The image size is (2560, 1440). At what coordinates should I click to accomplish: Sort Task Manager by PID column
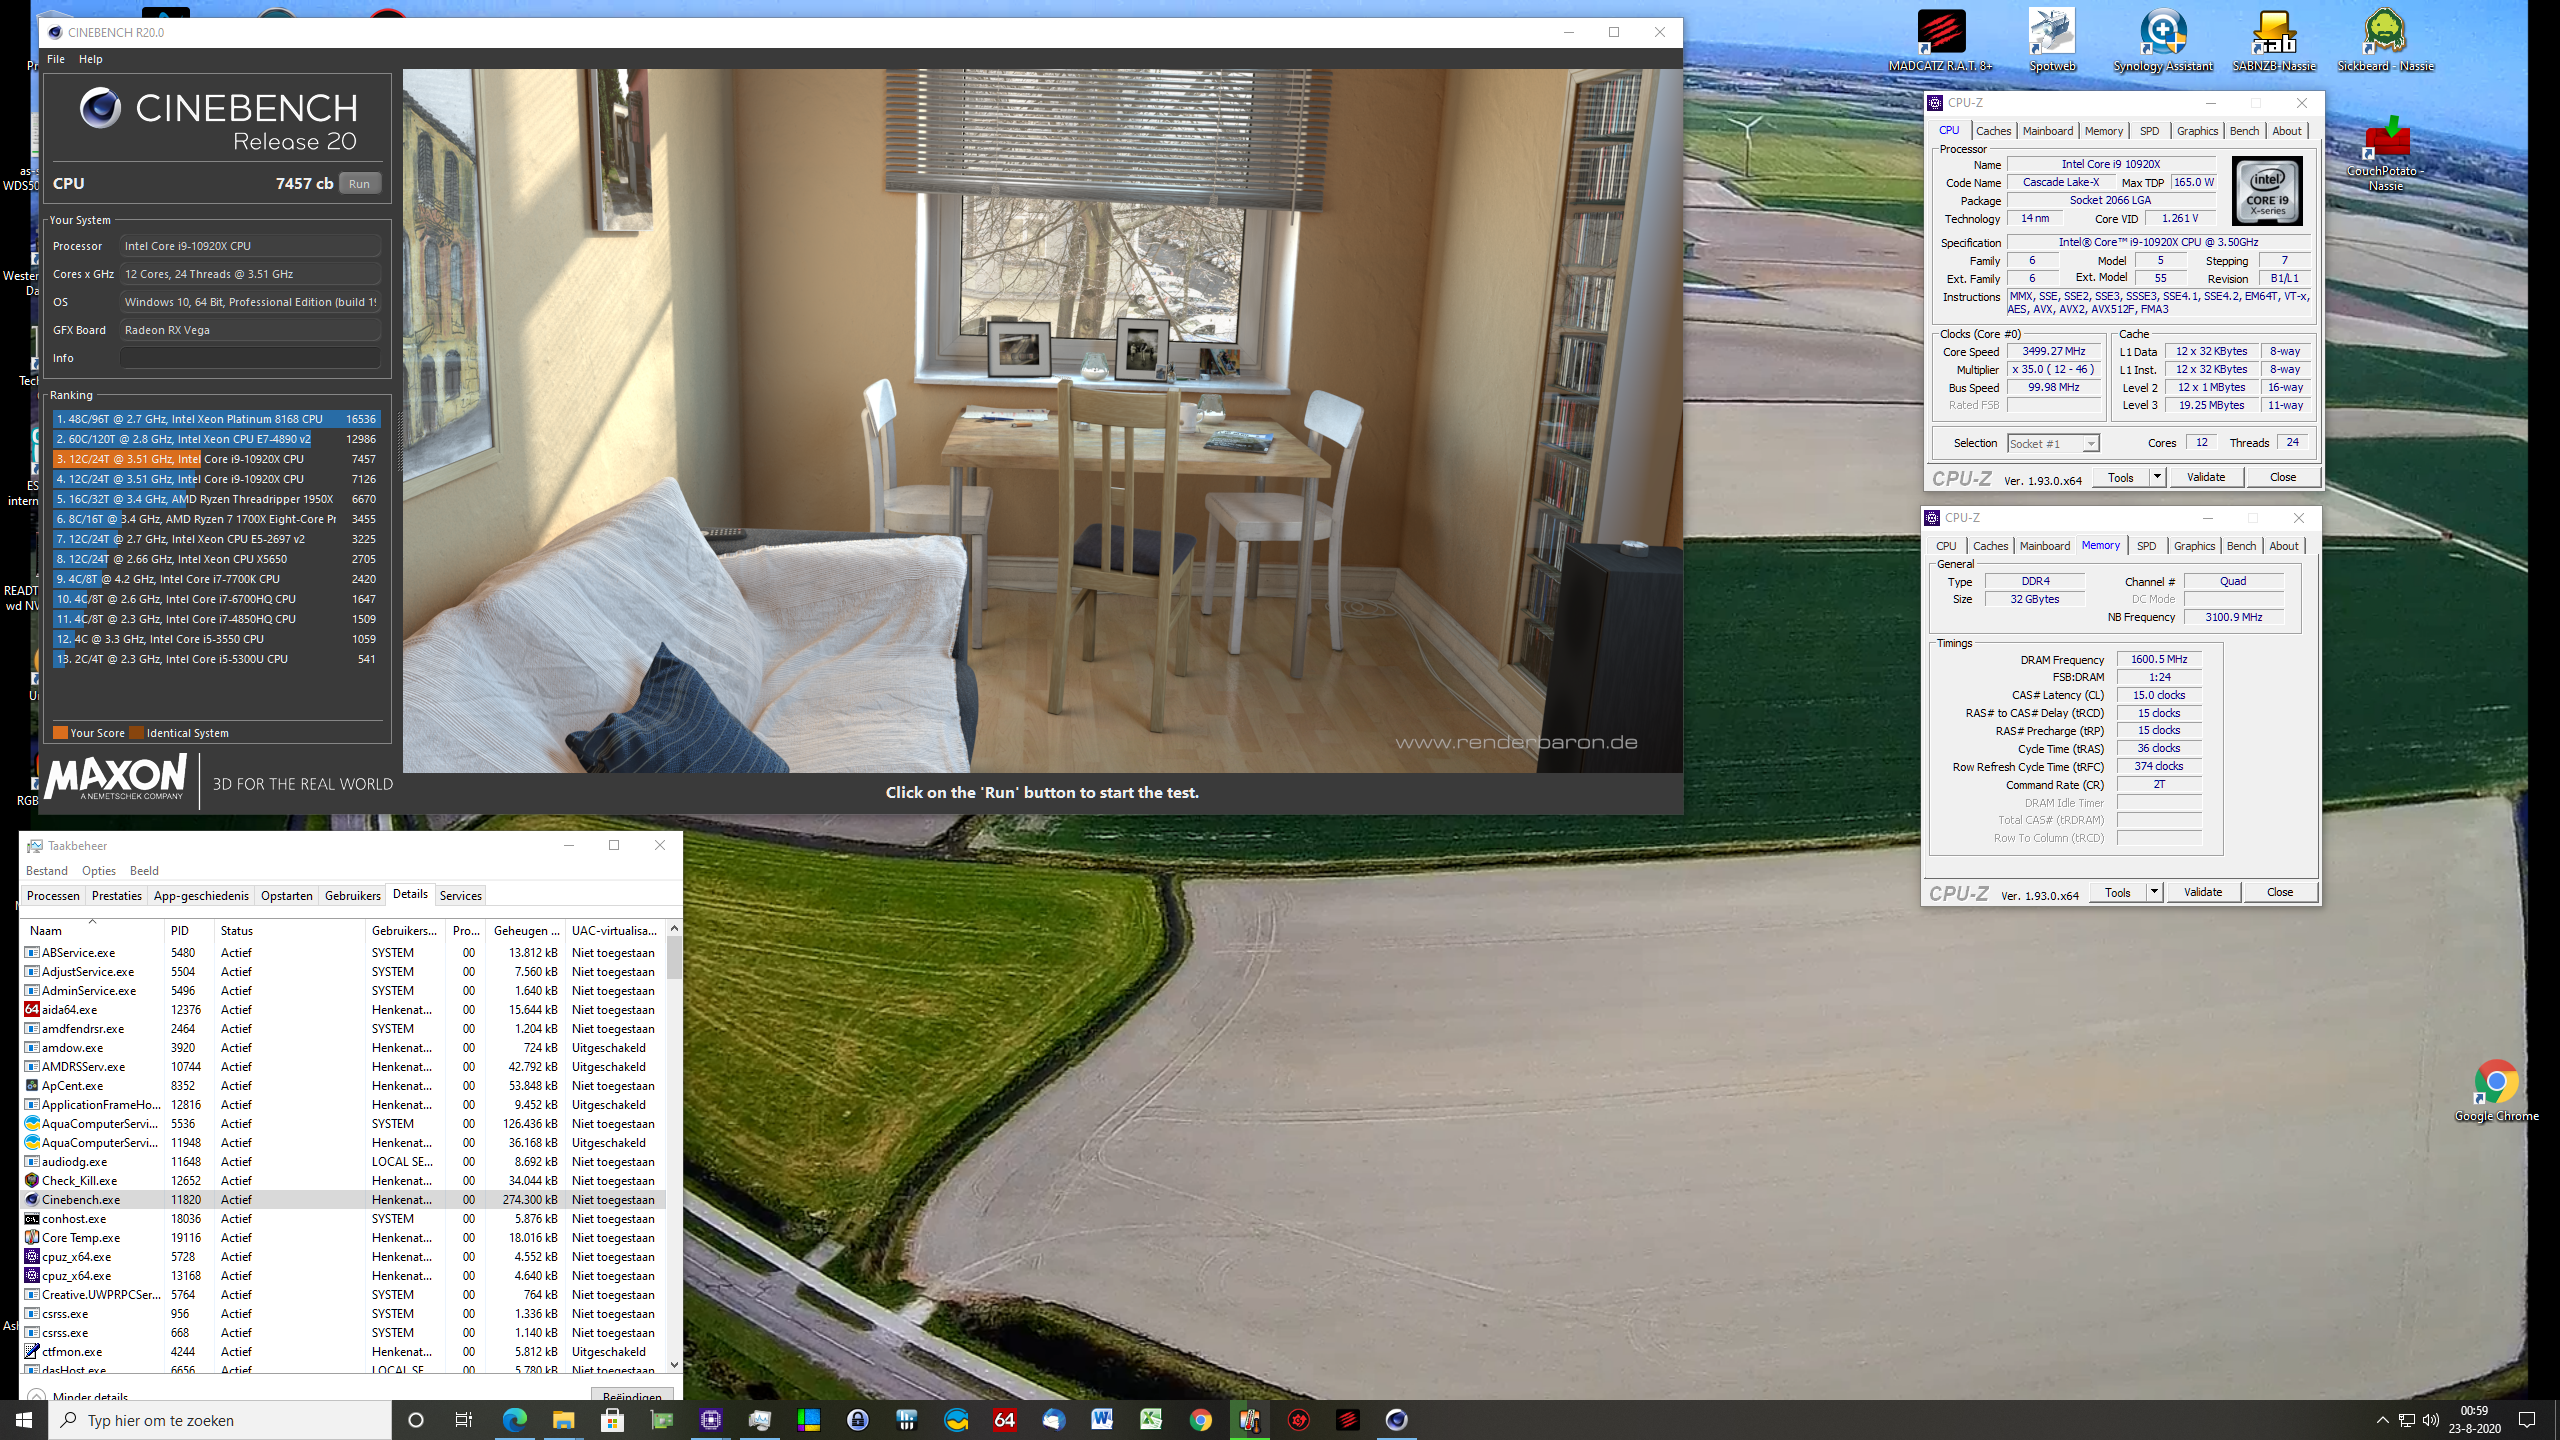coord(189,930)
